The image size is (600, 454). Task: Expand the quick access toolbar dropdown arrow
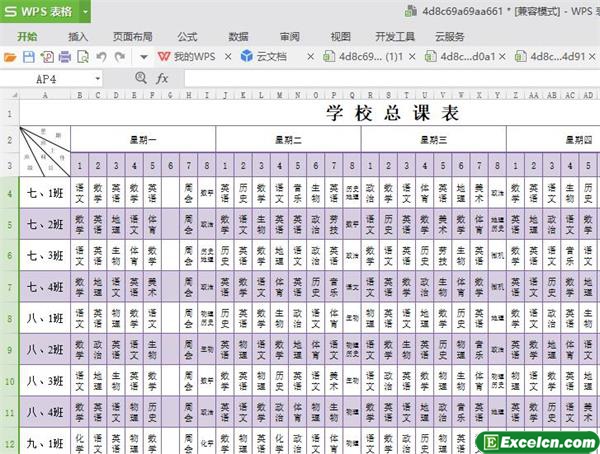click(144, 57)
